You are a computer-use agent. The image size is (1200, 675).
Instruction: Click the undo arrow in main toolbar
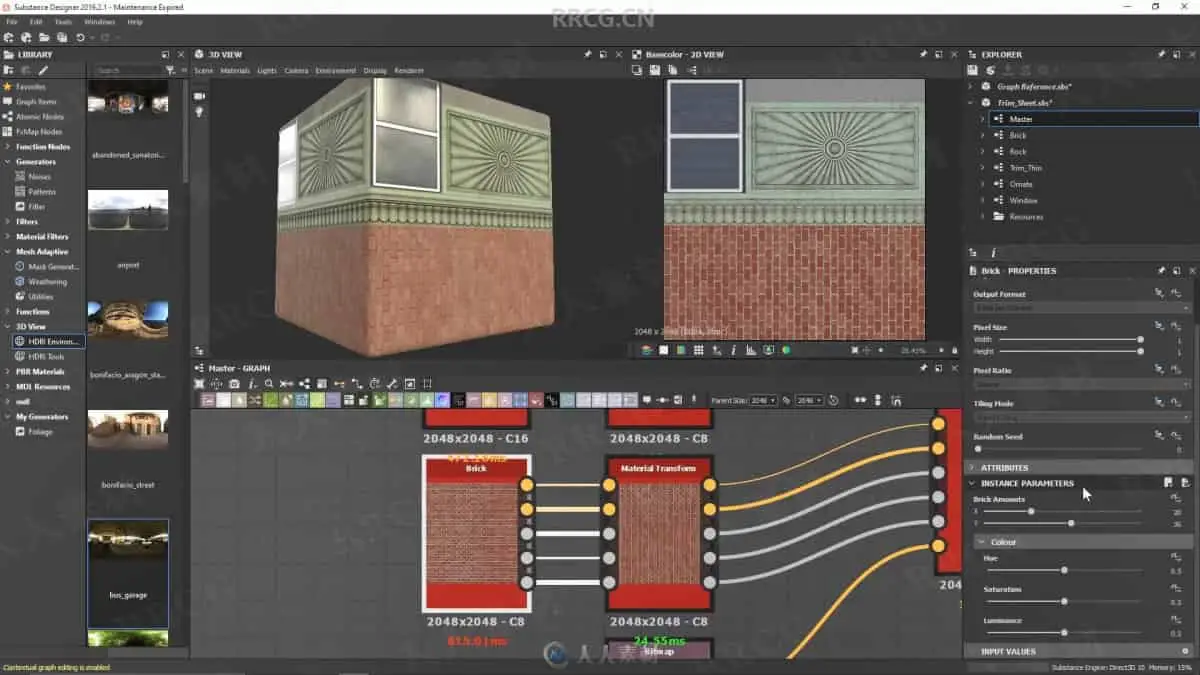pos(81,37)
